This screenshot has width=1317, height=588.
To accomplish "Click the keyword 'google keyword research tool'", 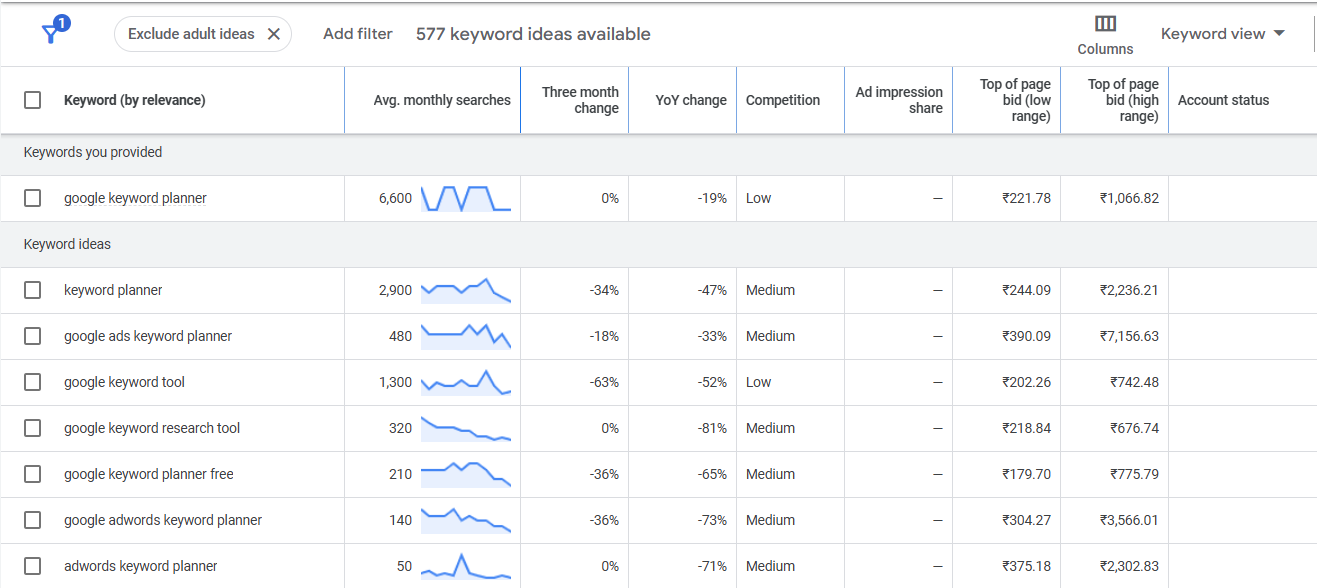I will point(152,428).
